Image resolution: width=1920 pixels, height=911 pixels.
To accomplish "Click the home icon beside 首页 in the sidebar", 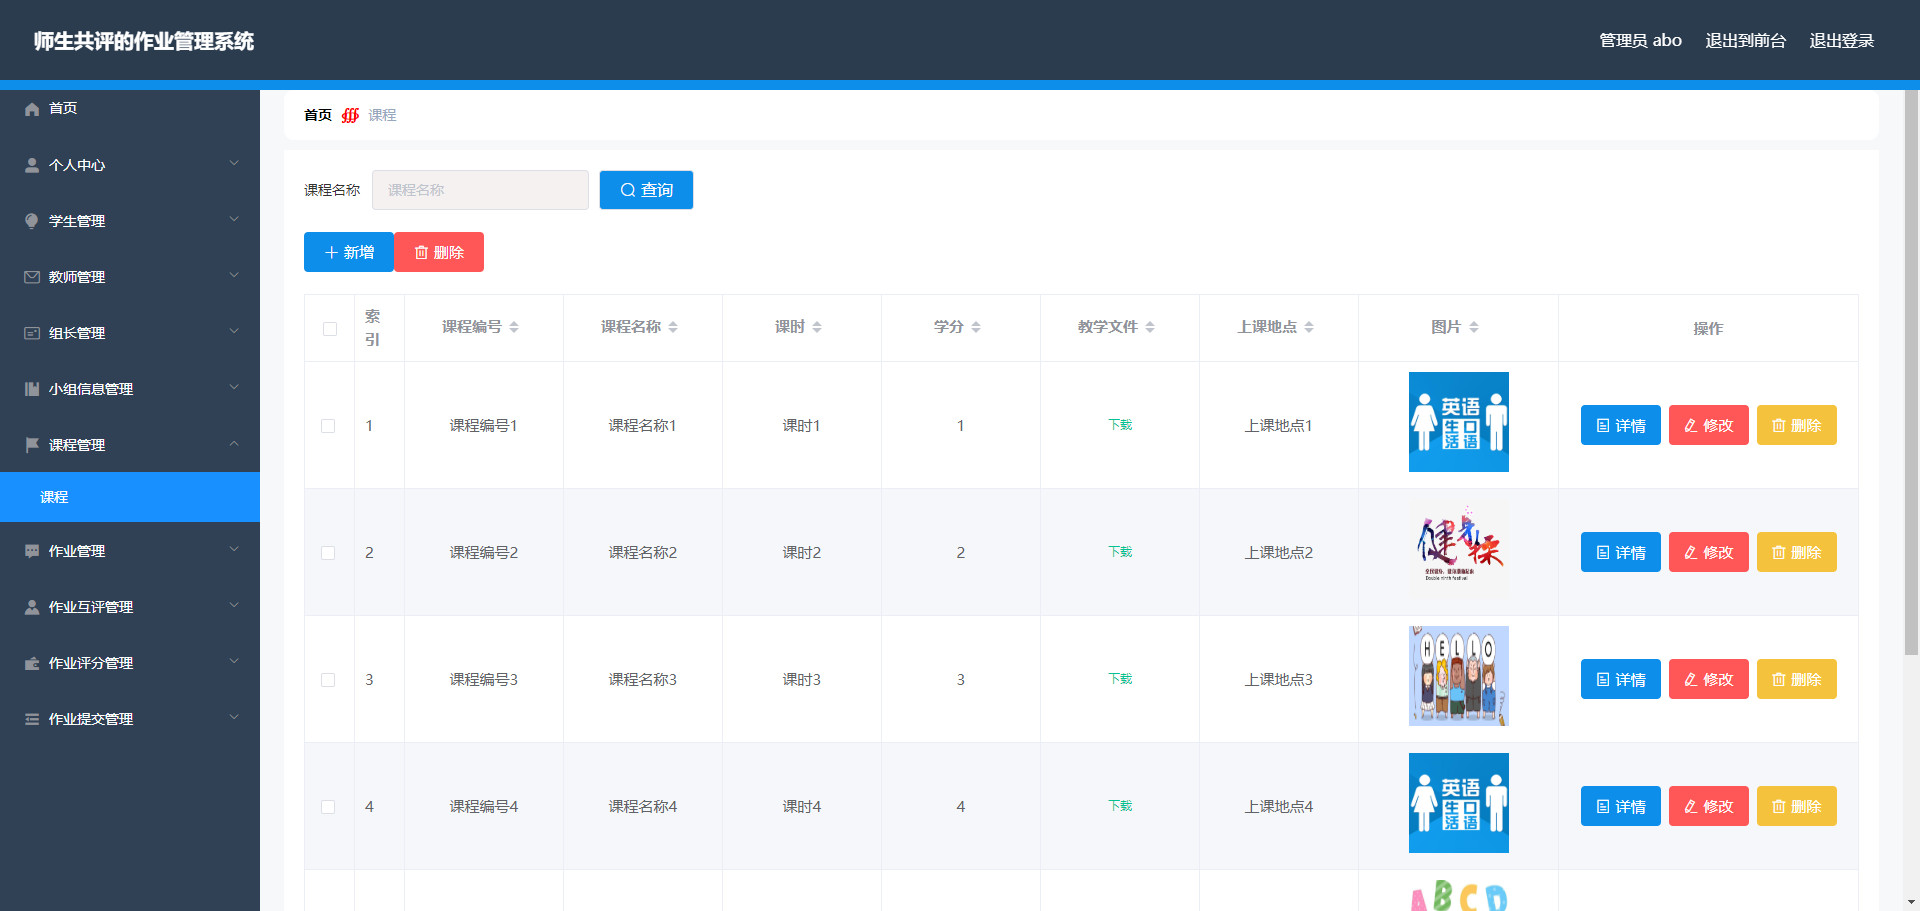I will click(32, 109).
